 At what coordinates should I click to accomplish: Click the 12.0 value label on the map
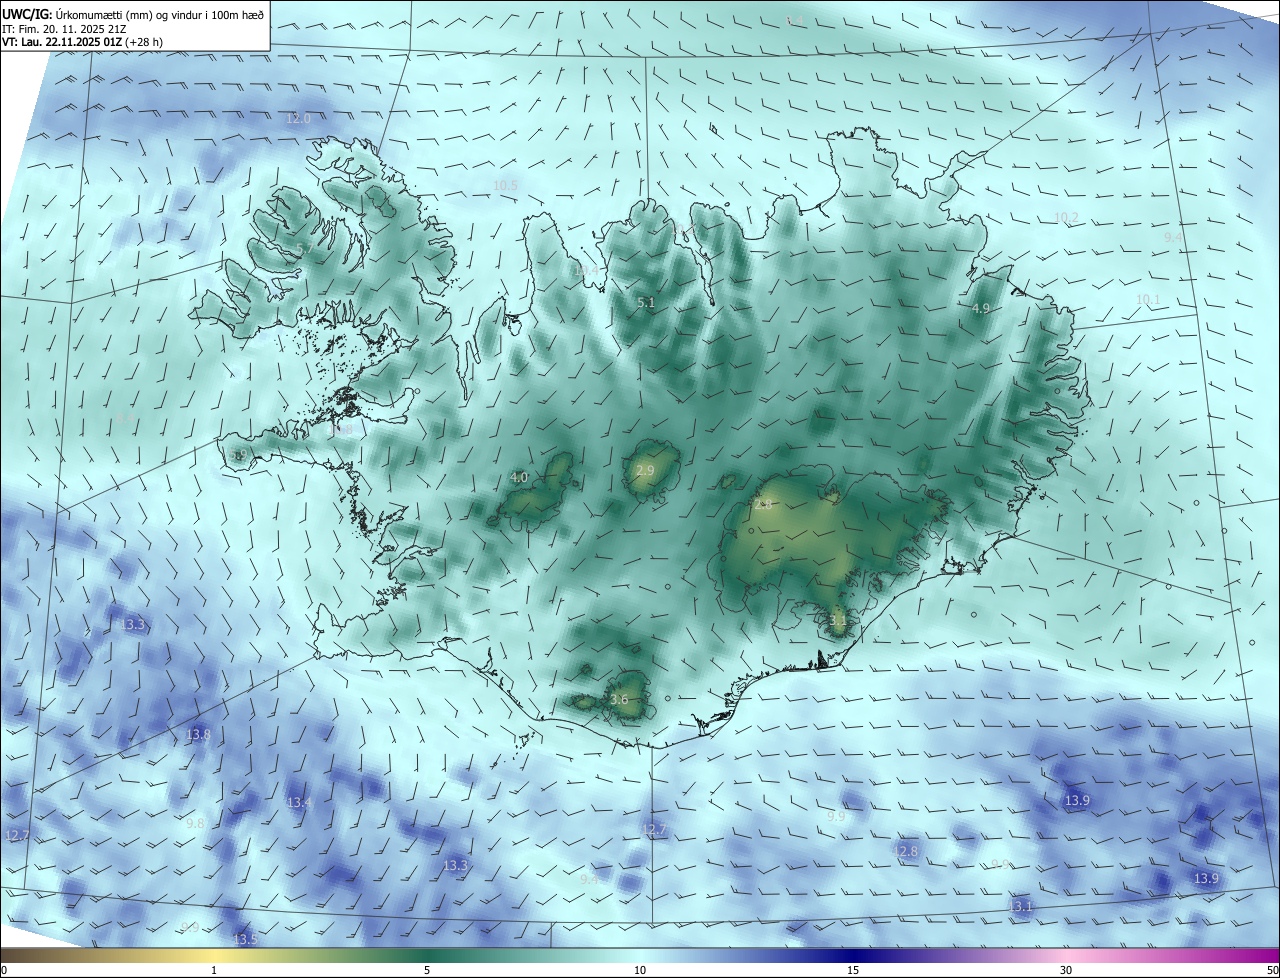(299, 118)
